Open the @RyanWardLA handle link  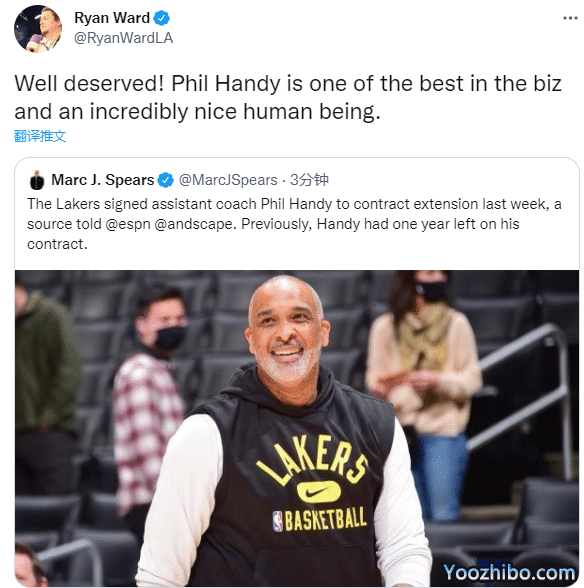123,38
